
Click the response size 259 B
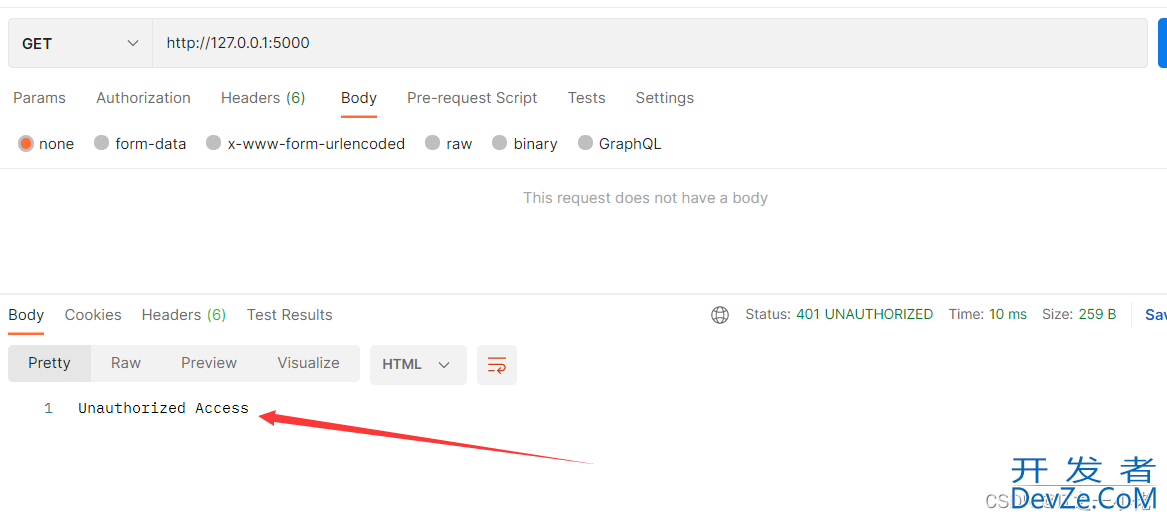(x=1097, y=315)
